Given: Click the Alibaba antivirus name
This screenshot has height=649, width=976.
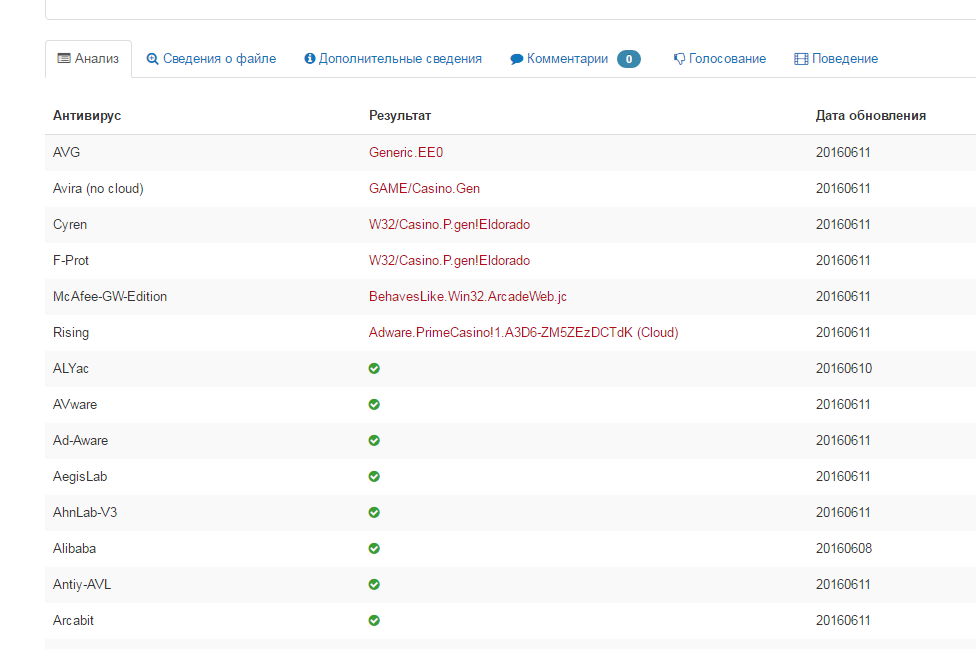Looking at the screenshot, I should 74,549.
